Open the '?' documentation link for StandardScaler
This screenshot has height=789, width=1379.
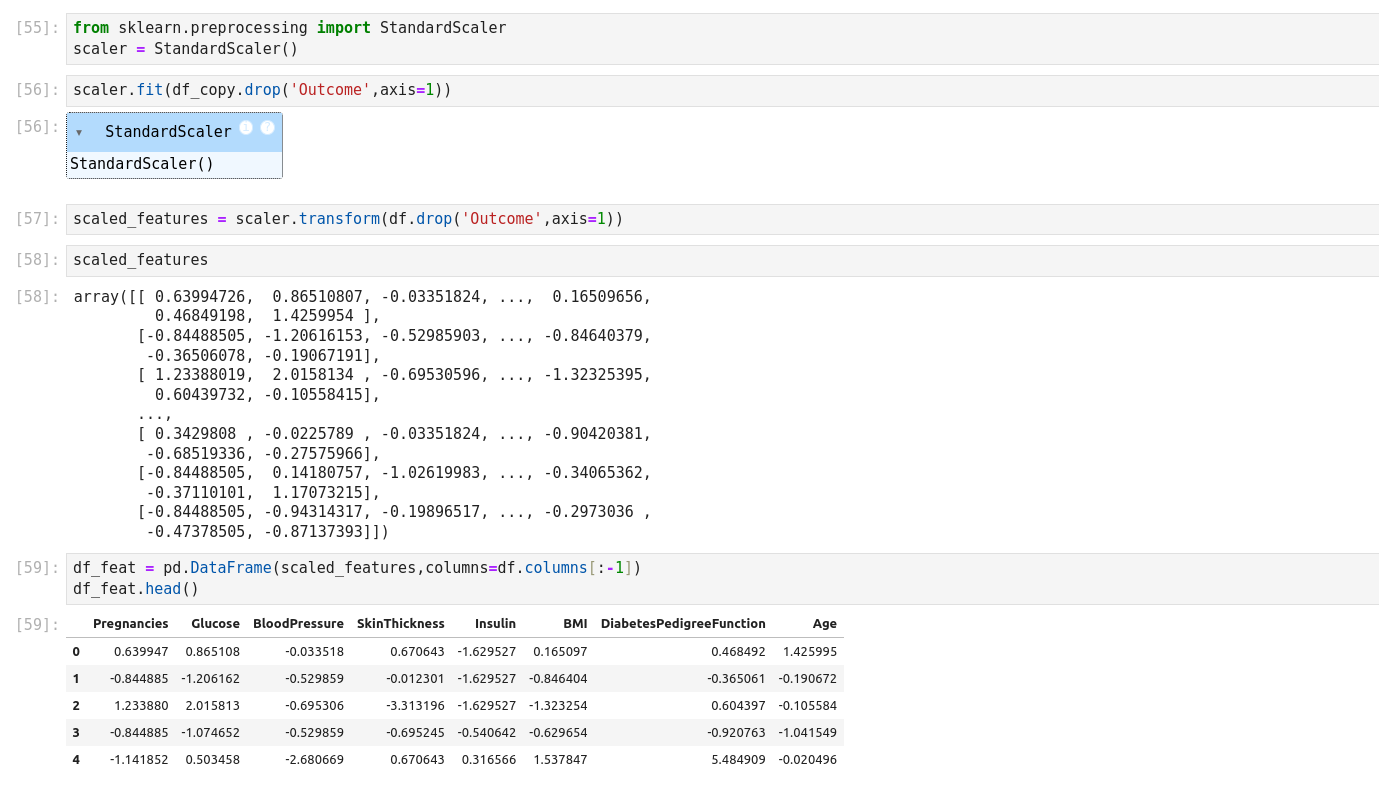pos(268,128)
